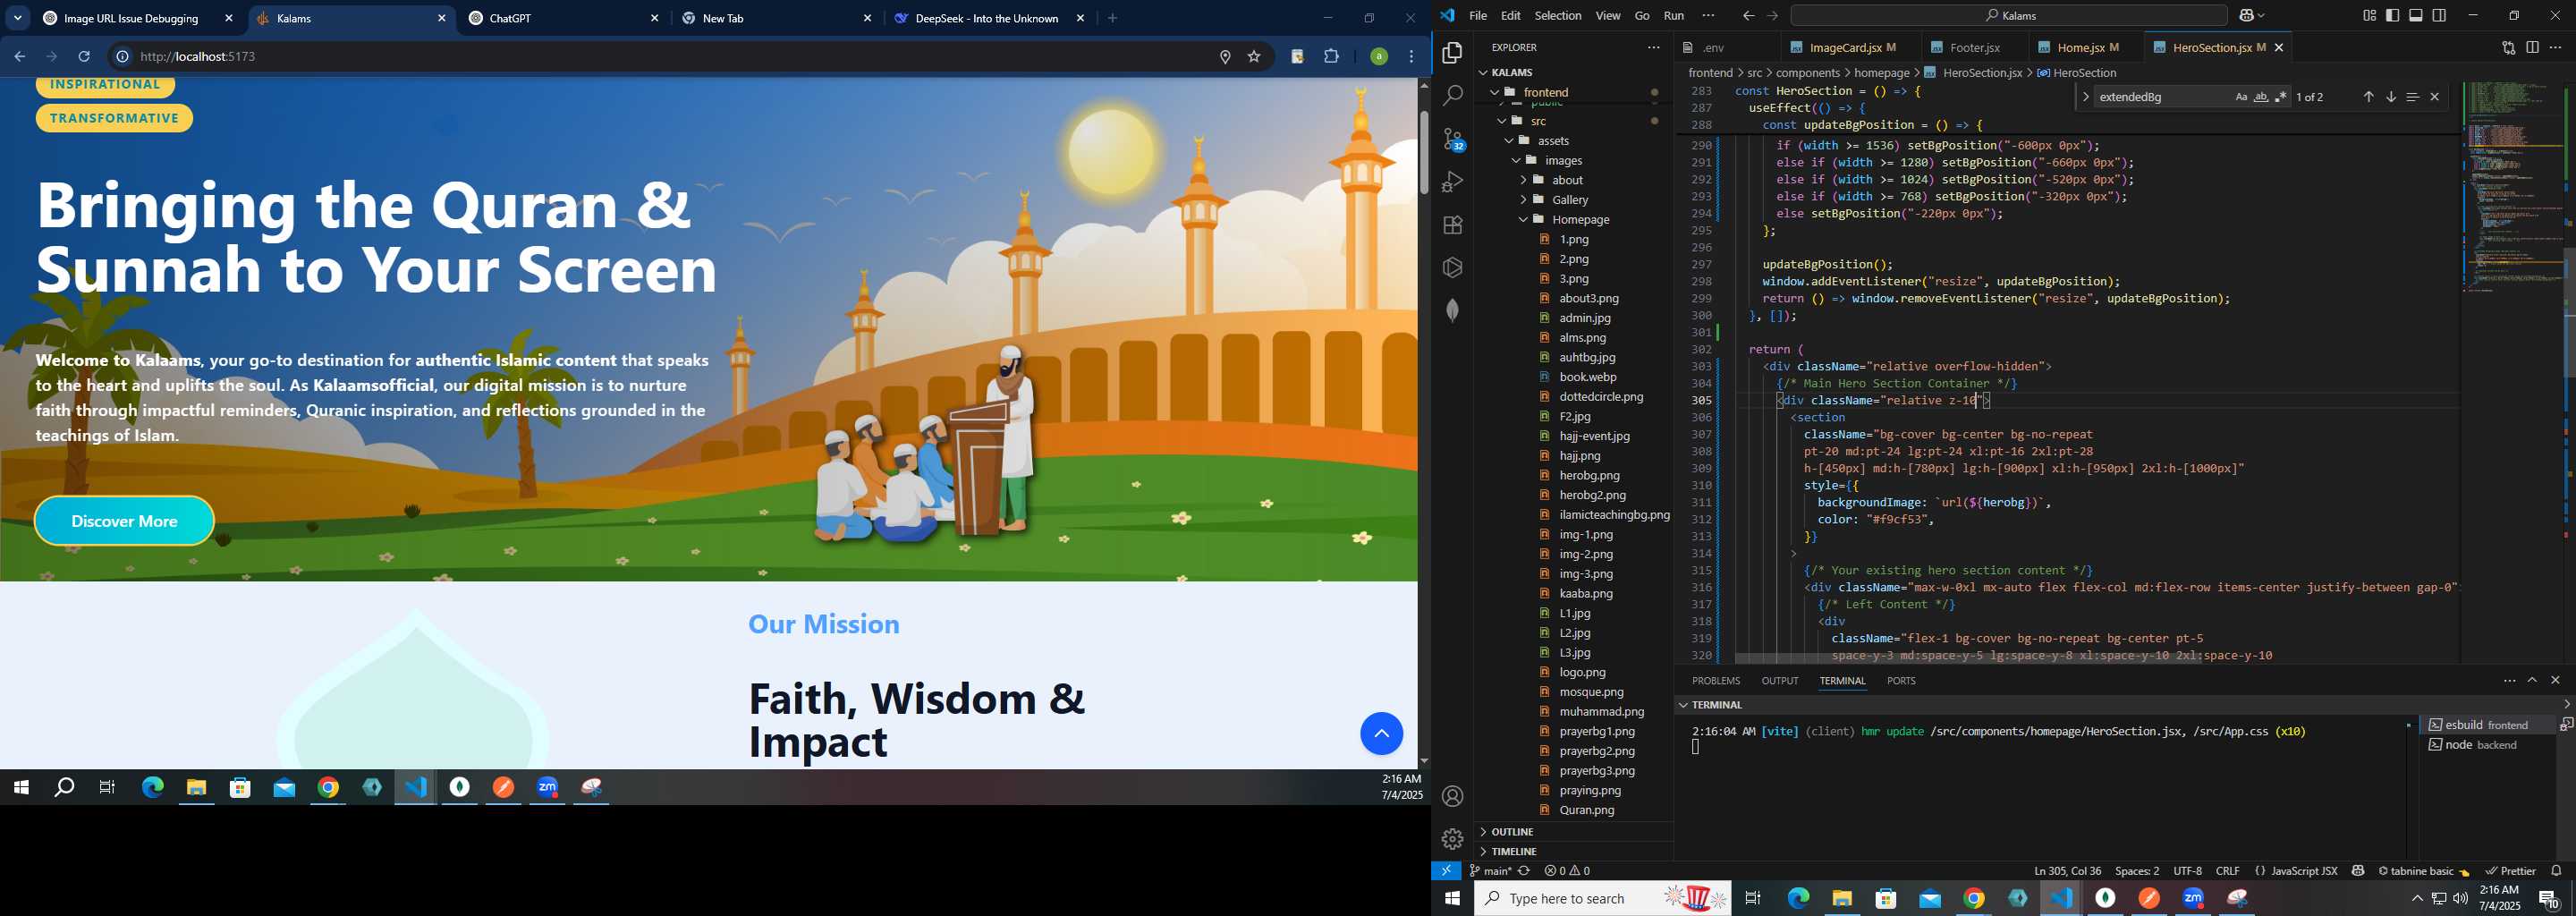Image resolution: width=2576 pixels, height=916 pixels.
Task: Toggle Match Whole Word in find widget
Action: pyautogui.click(x=2260, y=97)
